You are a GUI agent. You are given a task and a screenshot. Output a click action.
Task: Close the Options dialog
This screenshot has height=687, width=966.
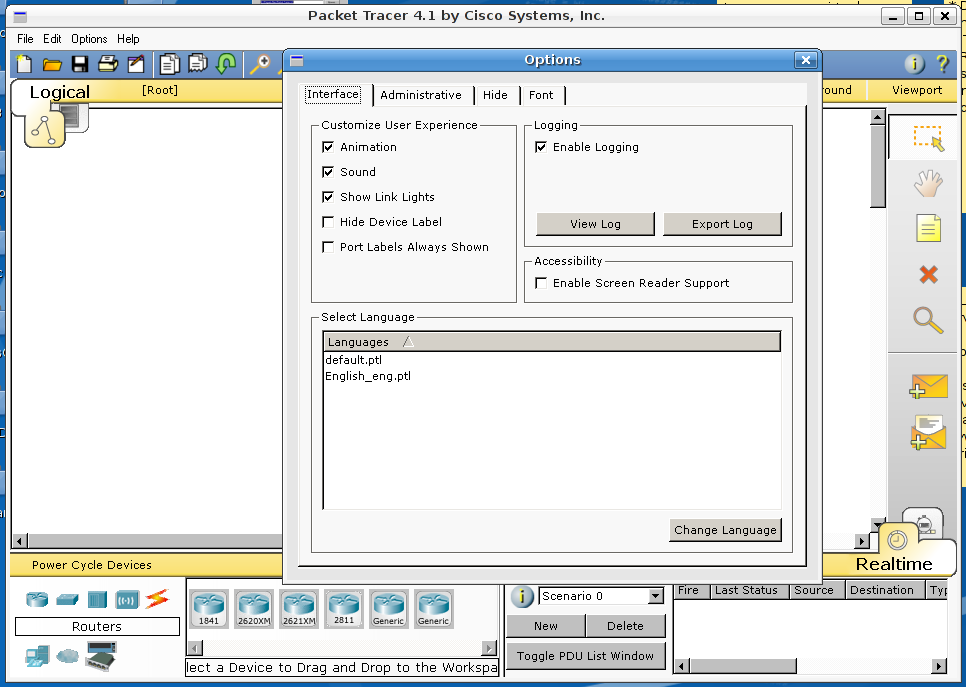click(x=806, y=60)
